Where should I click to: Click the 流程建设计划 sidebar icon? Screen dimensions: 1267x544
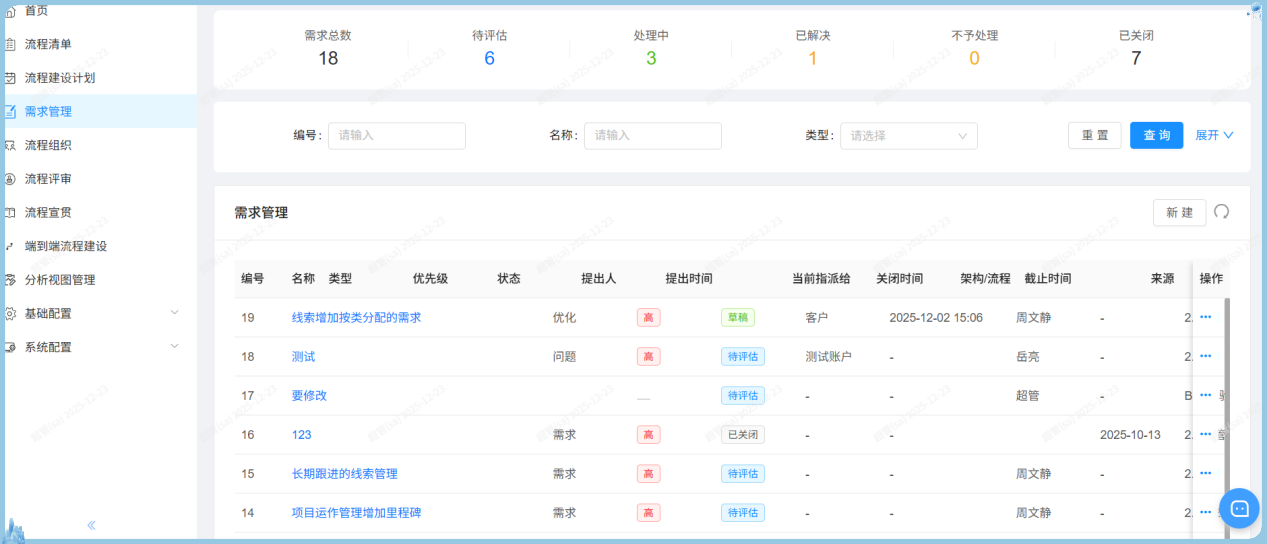(x=10, y=78)
